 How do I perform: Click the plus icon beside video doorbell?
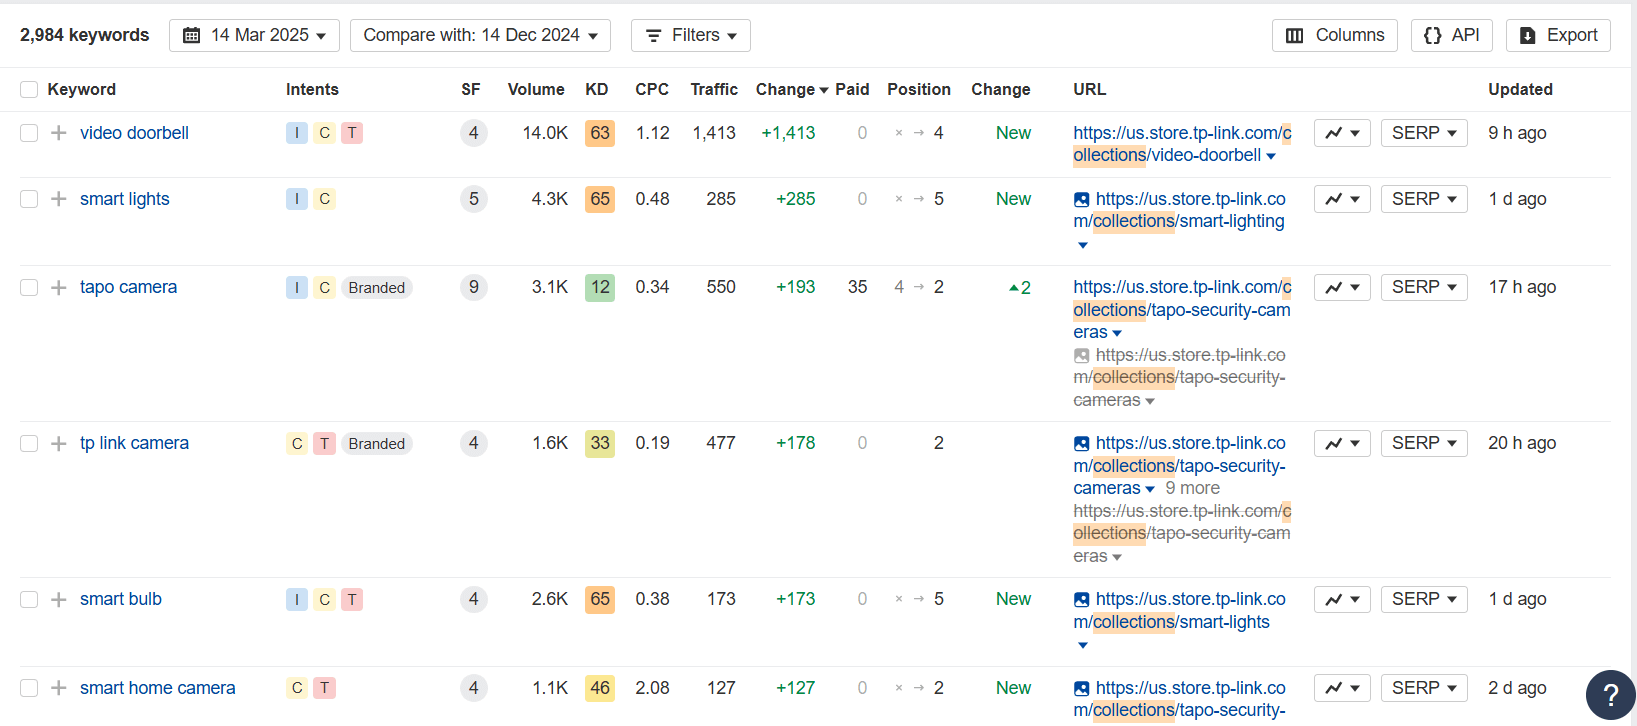pyautogui.click(x=59, y=133)
